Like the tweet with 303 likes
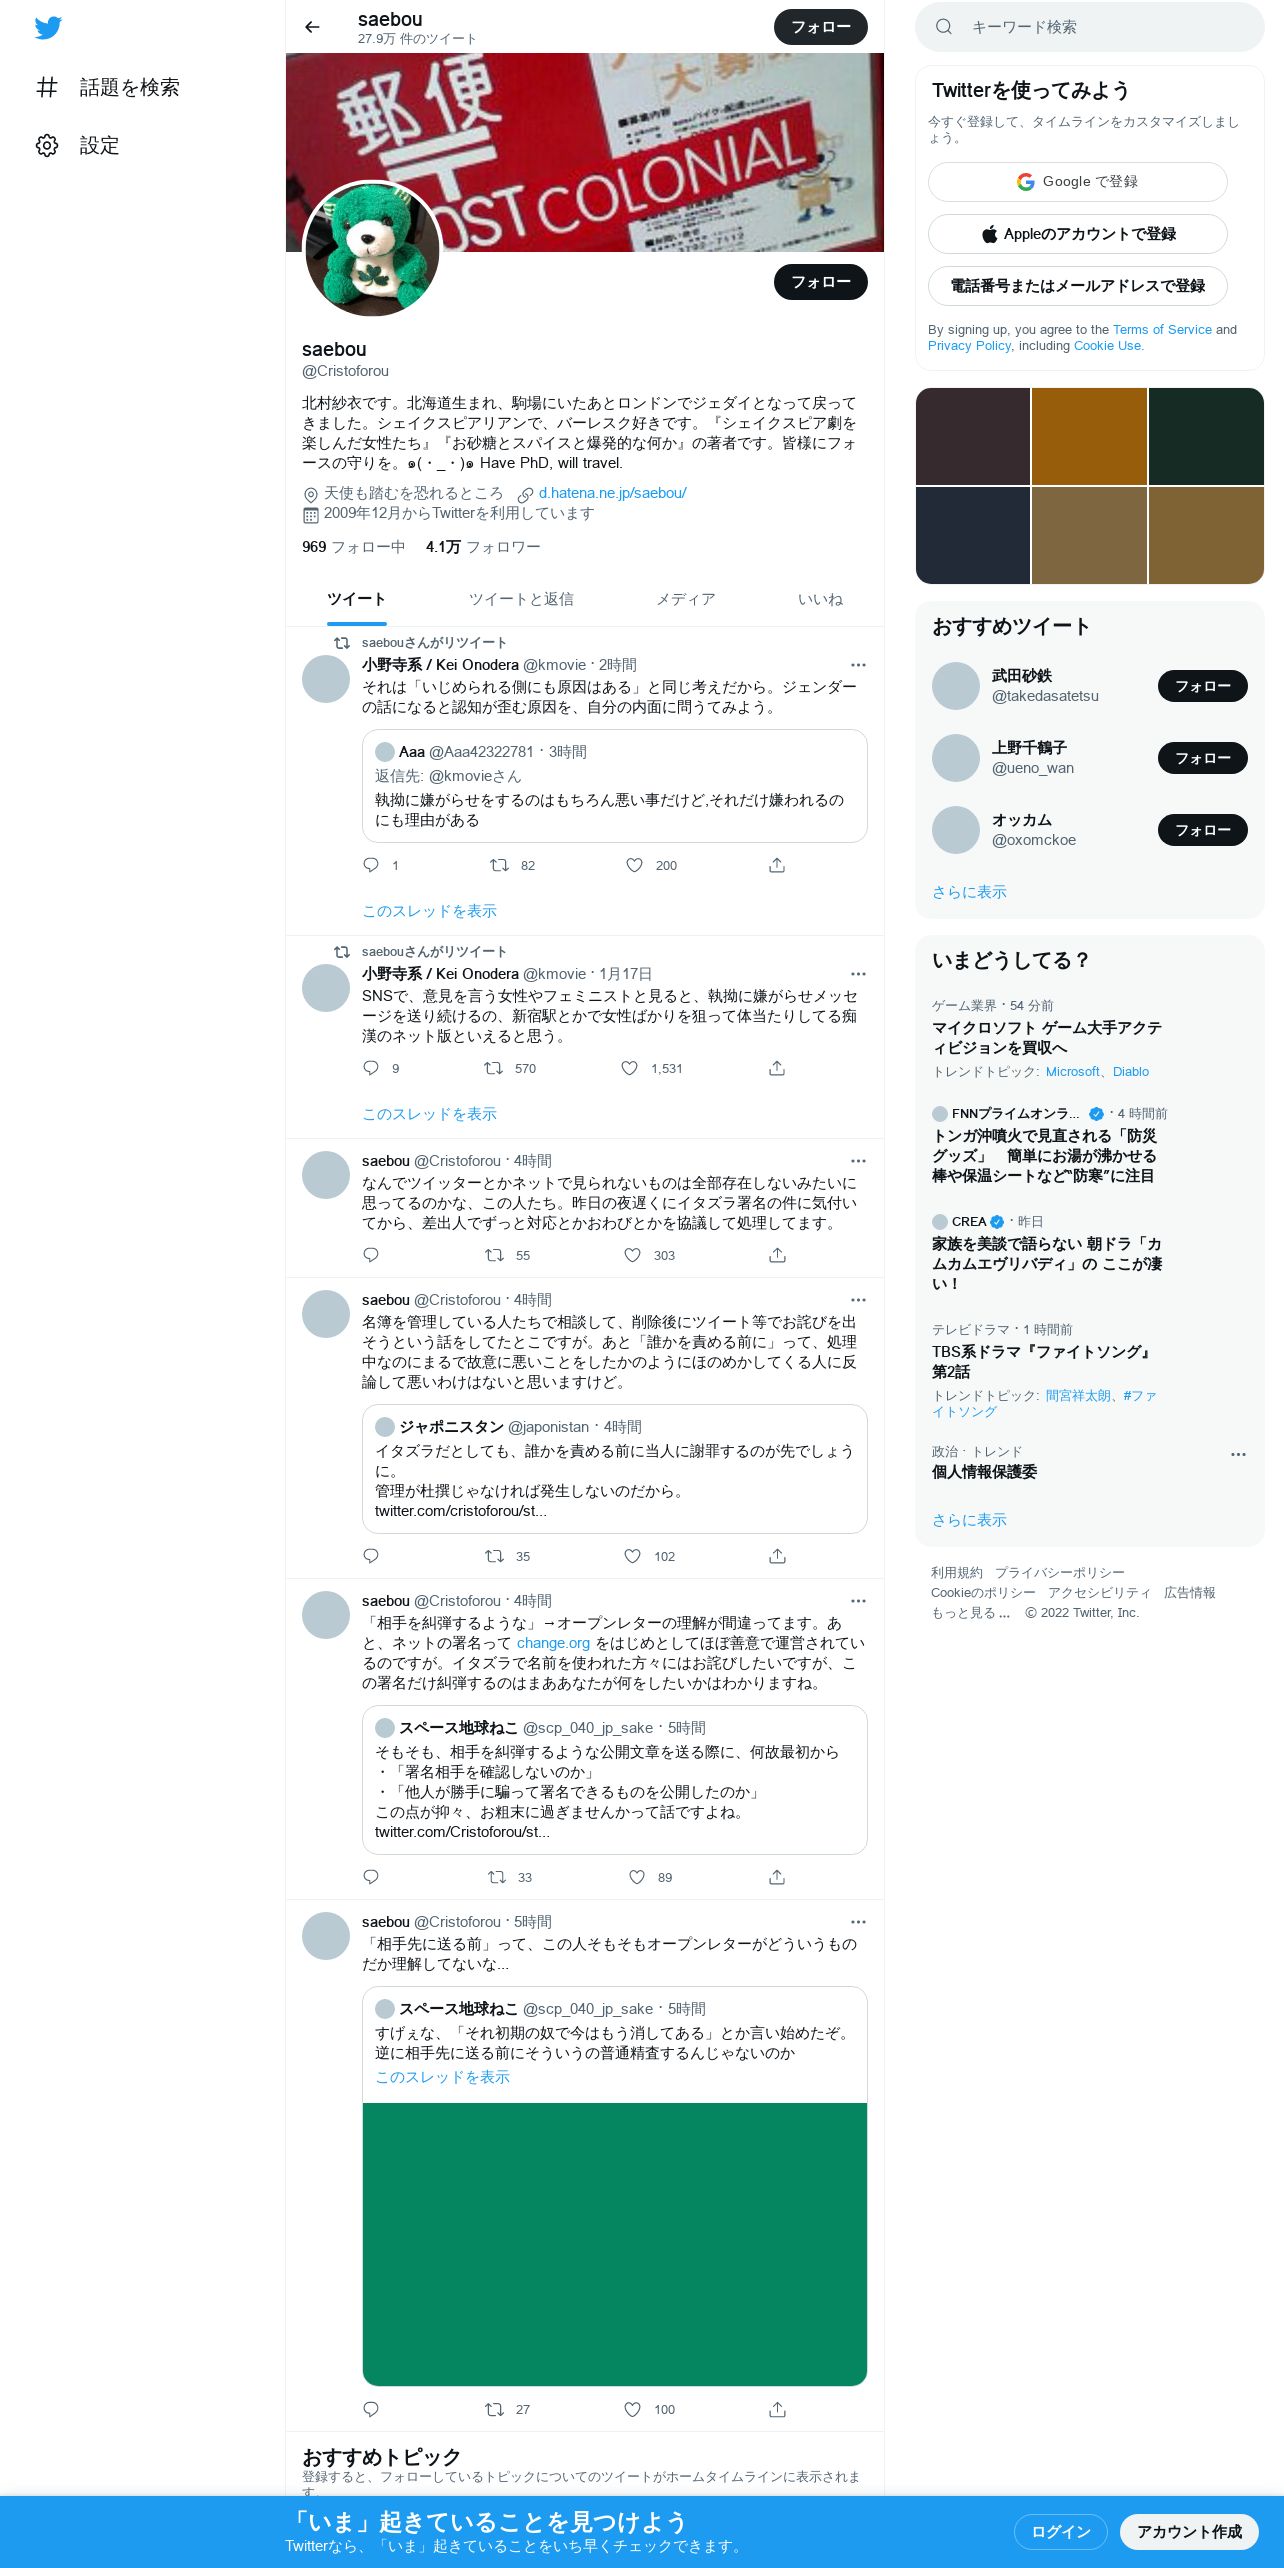The height and width of the screenshot is (2568, 1284). click(x=632, y=1255)
